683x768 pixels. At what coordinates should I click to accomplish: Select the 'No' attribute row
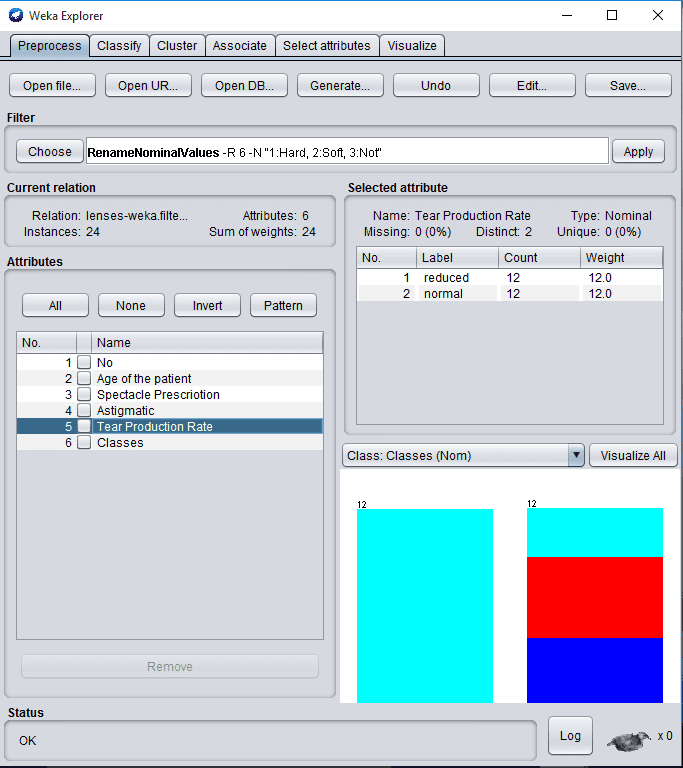coord(170,362)
